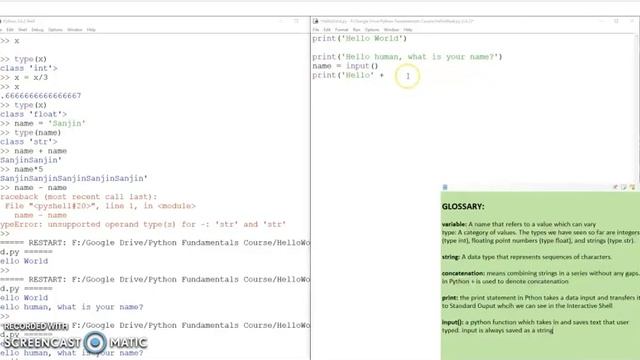This screenshot has height=360, width=640.
Task: Open the Run menu in the editor window
Action: [356, 30]
